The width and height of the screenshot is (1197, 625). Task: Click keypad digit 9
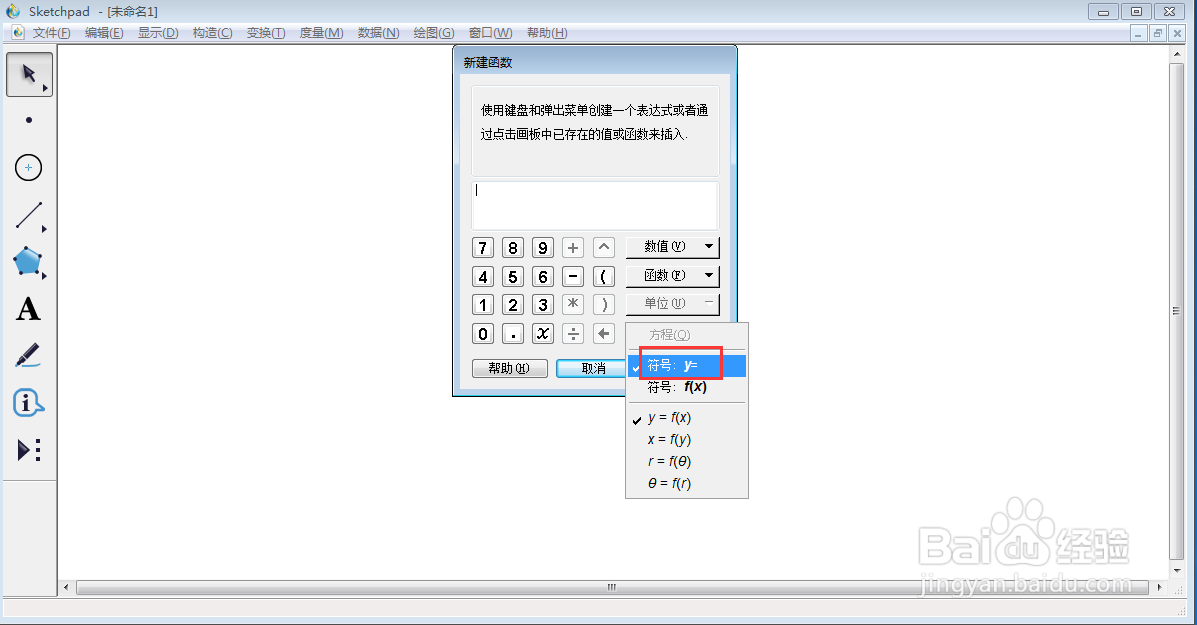[x=543, y=248]
